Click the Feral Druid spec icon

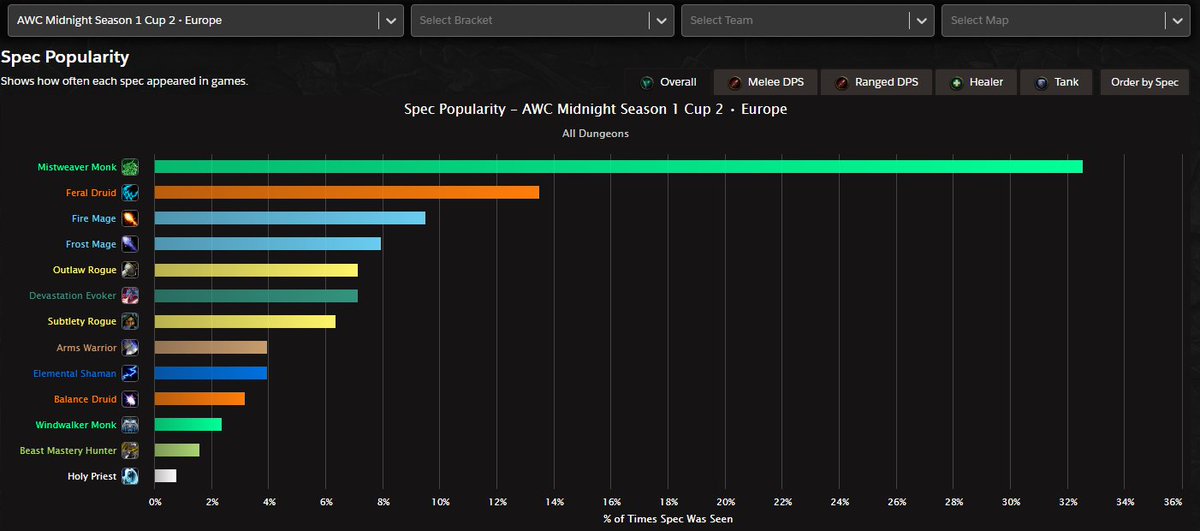130,192
